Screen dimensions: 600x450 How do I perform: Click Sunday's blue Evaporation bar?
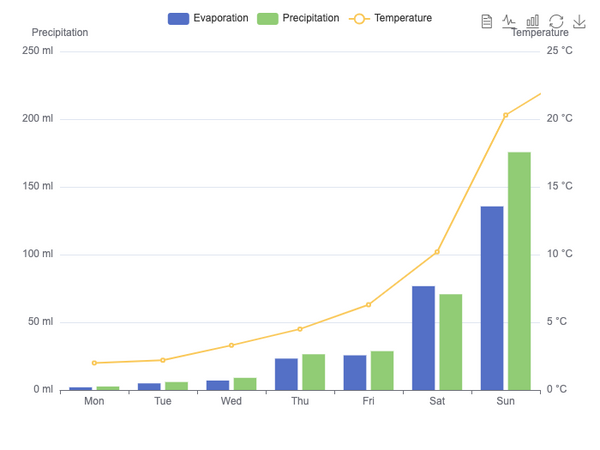(x=492, y=298)
